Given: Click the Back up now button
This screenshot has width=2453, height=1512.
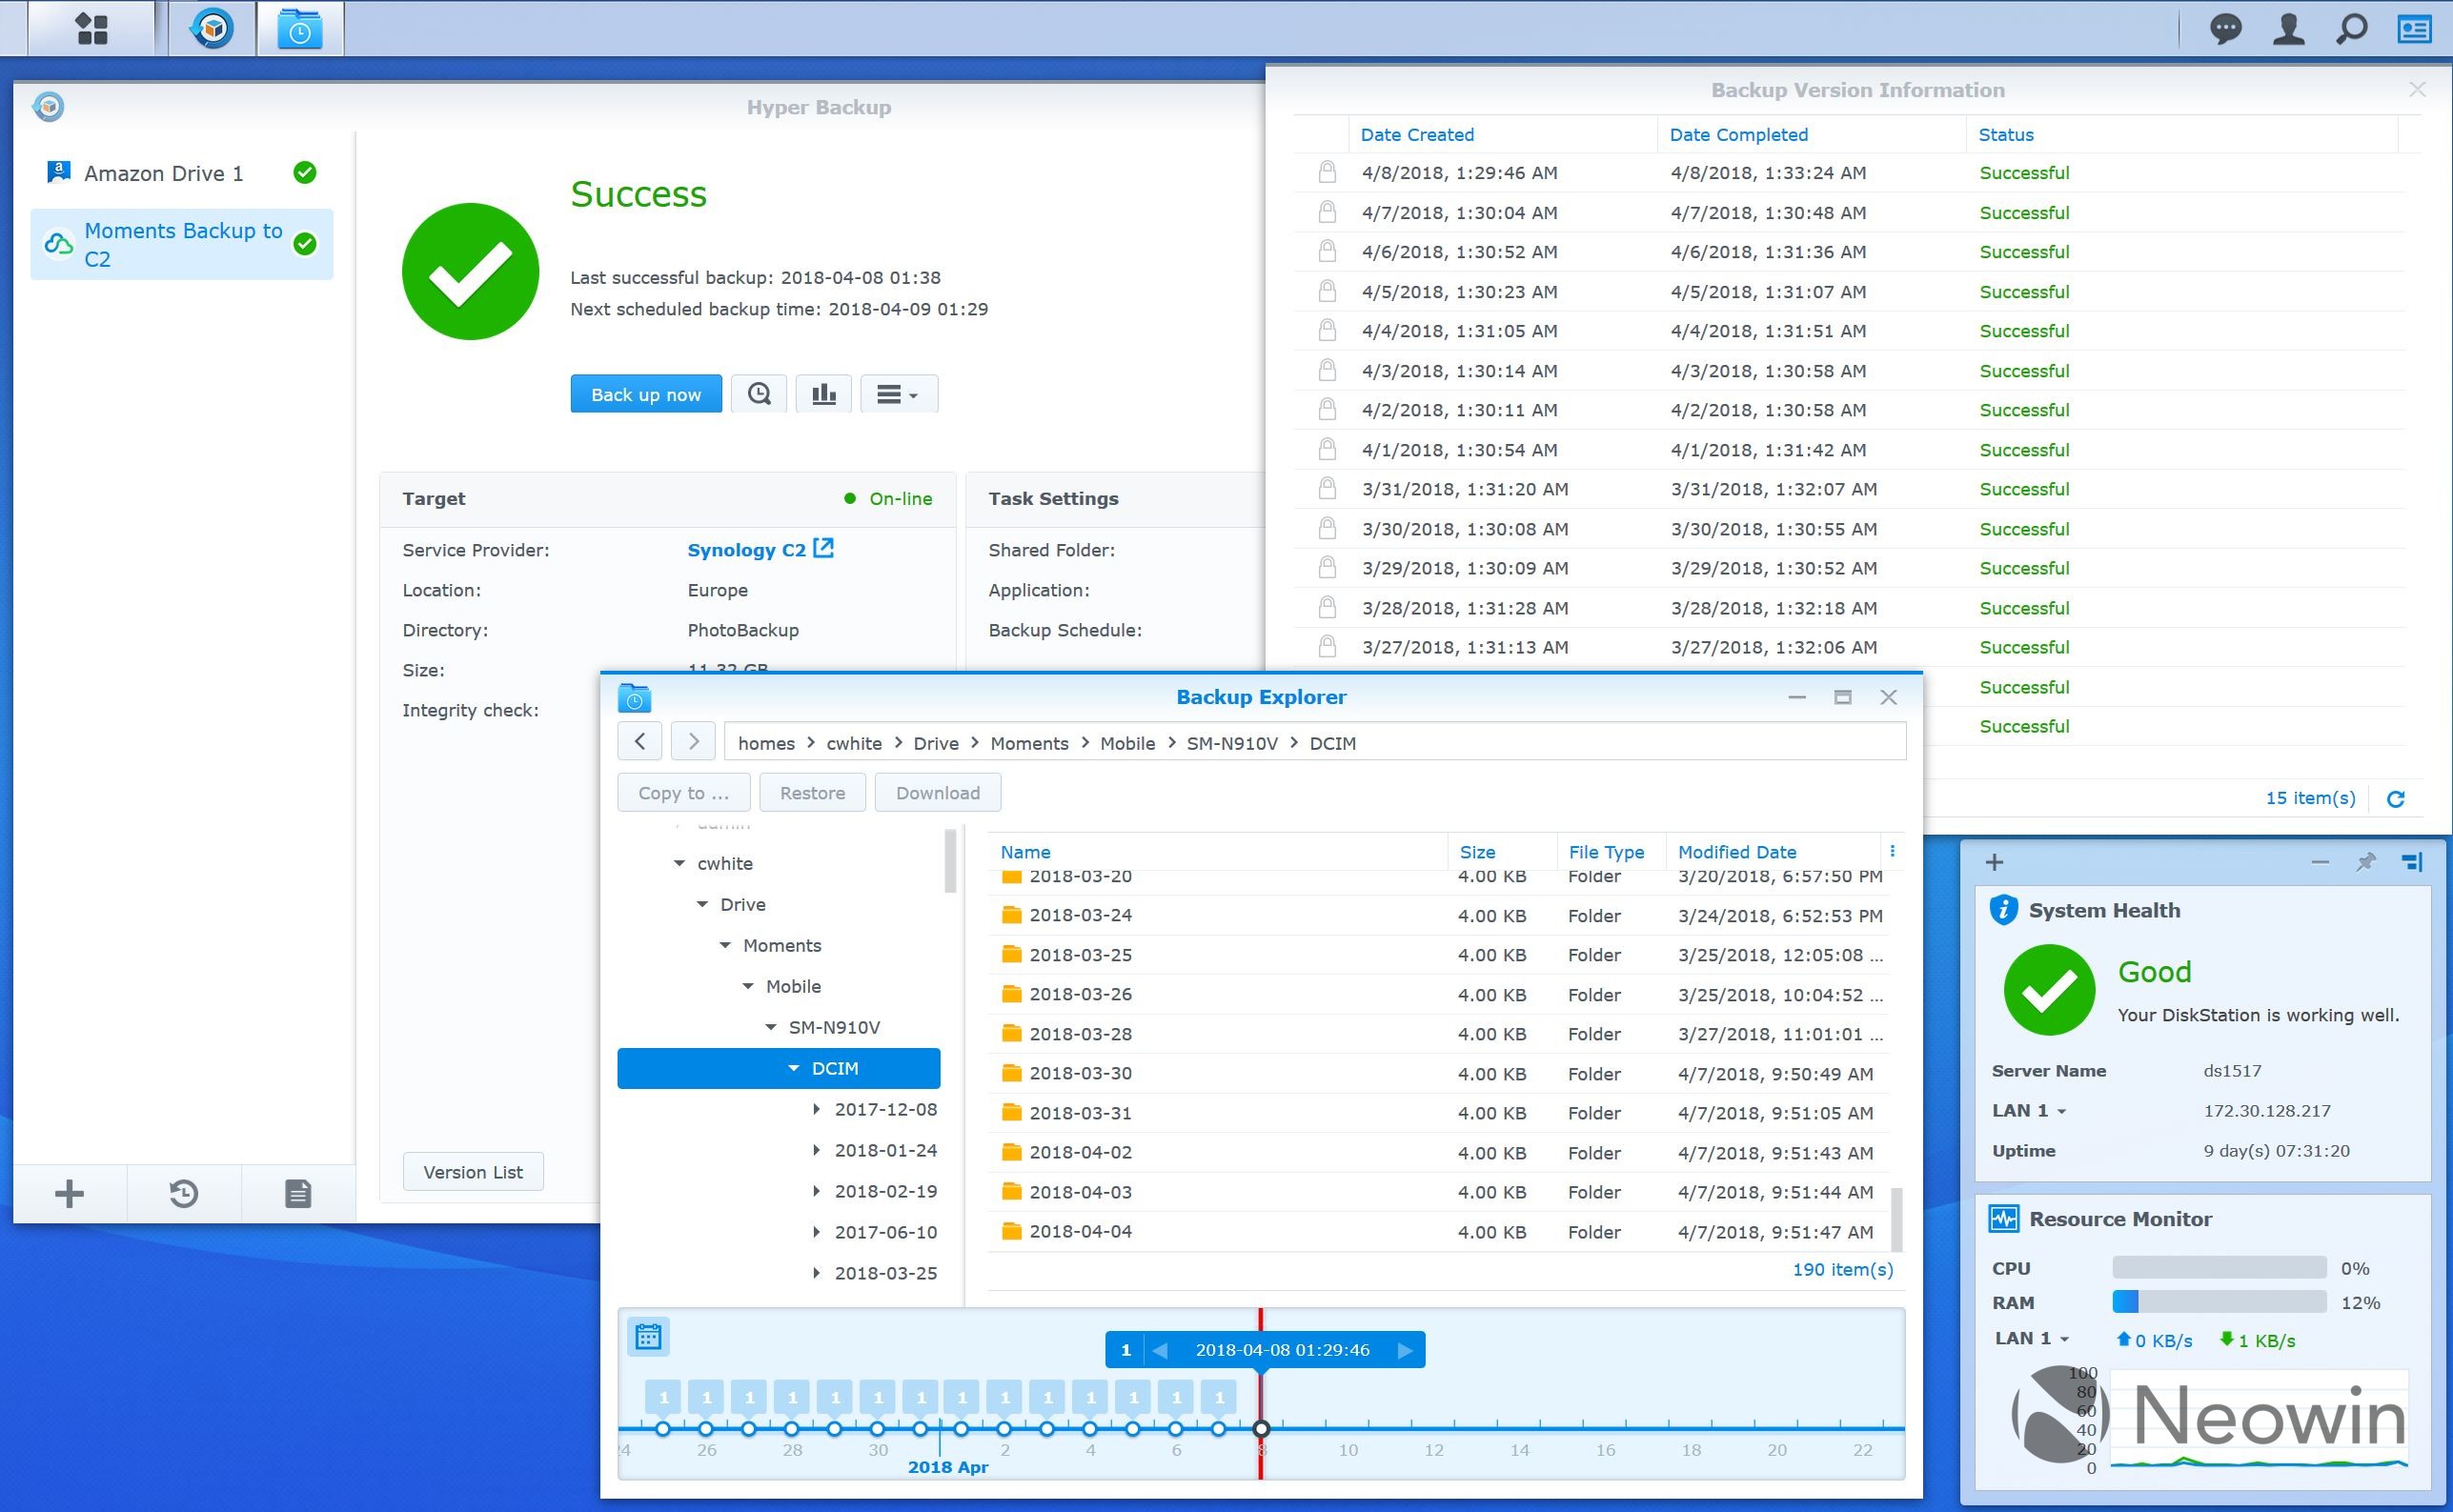Looking at the screenshot, I should click(x=645, y=394).
